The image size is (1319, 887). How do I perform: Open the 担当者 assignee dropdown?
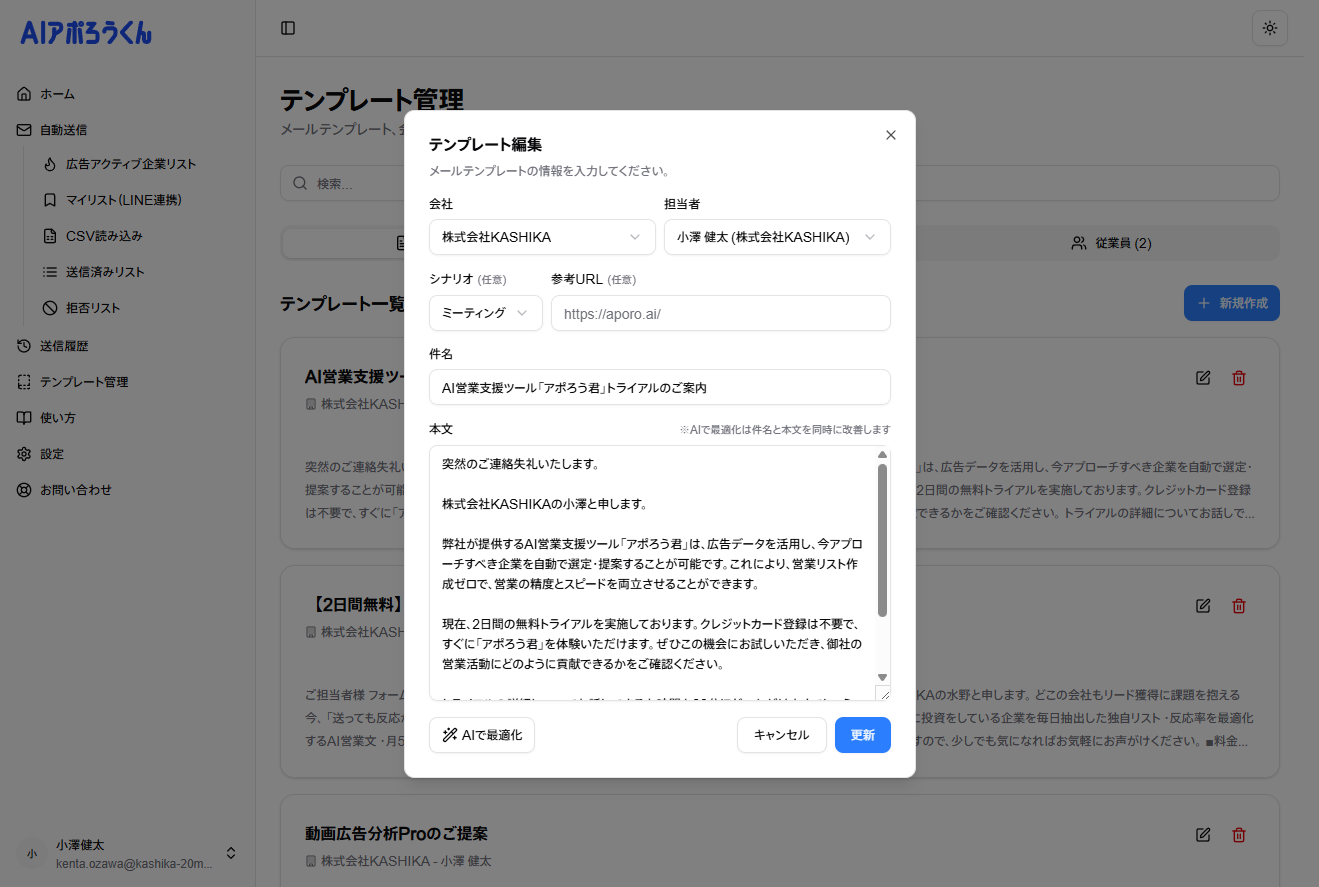click(x=777, y=237)
